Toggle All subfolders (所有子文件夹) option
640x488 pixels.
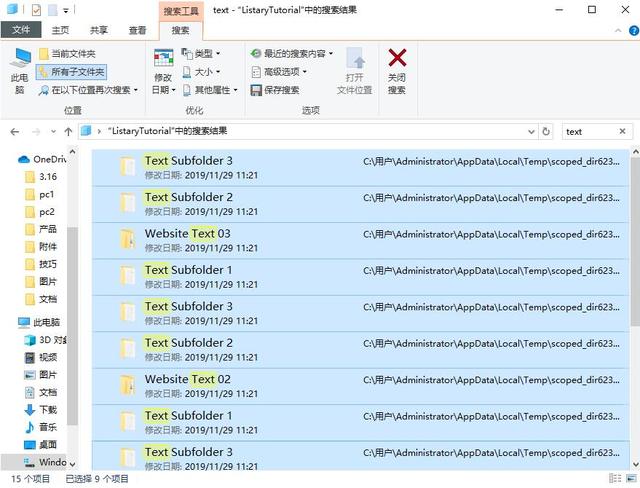pyautogui.click(x=71, y=72)
